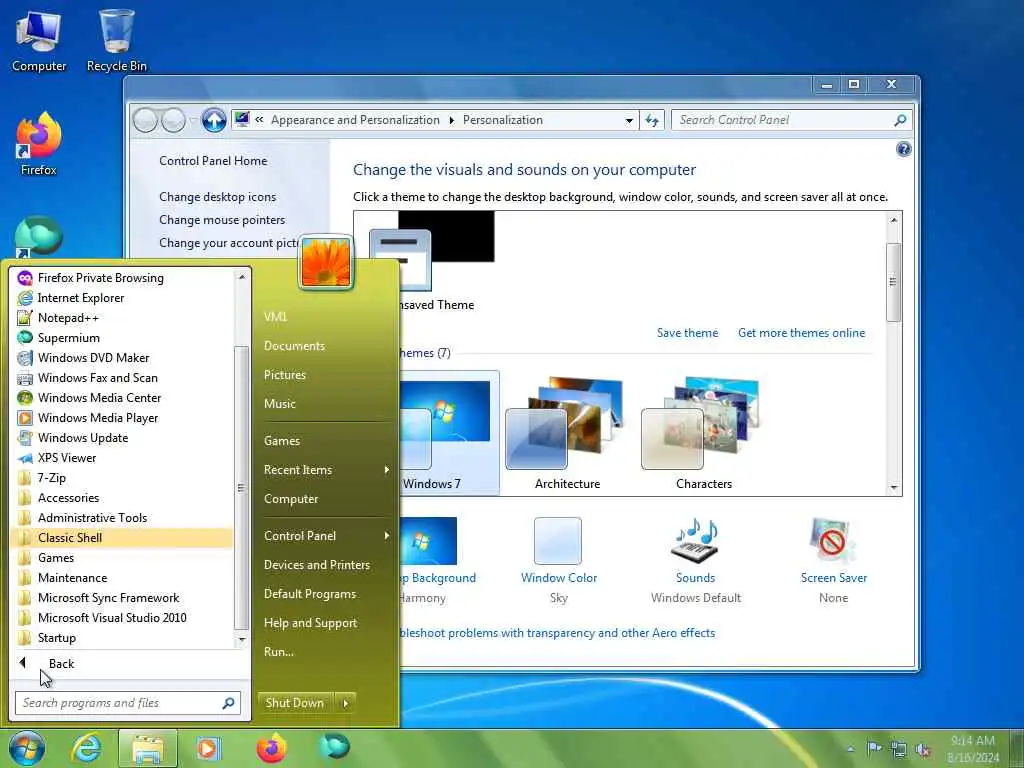Select the Architecture theme

tap(567, 434)
